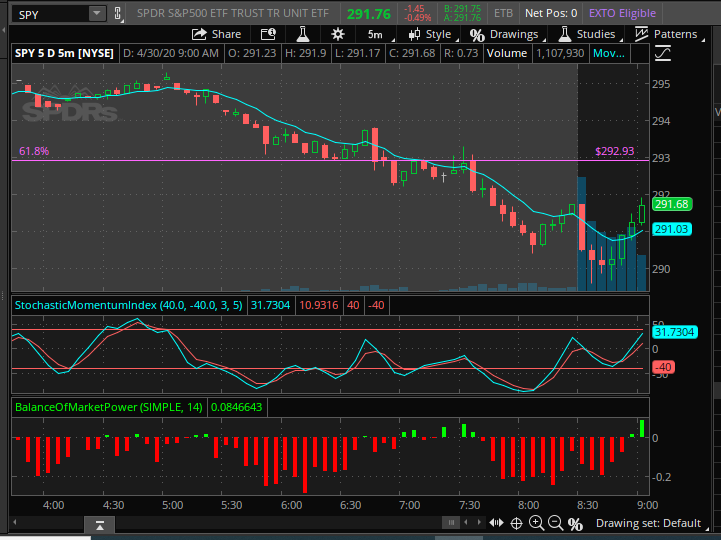721x540 pixels.
Task: Click the drawing tool icon below Patterns
Action: click(x=663, y=53)
